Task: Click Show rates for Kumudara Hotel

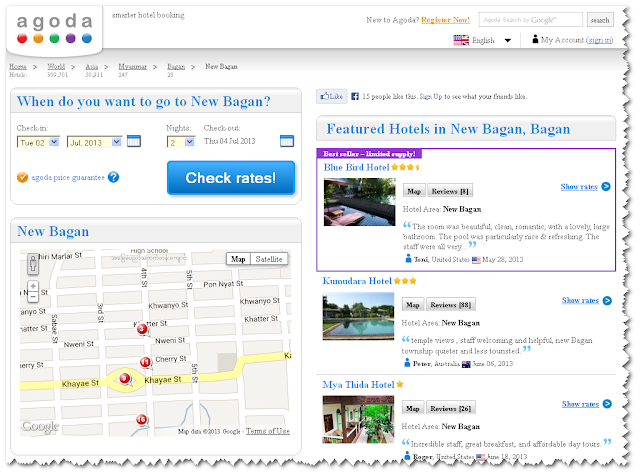Action: click(580, 300)
